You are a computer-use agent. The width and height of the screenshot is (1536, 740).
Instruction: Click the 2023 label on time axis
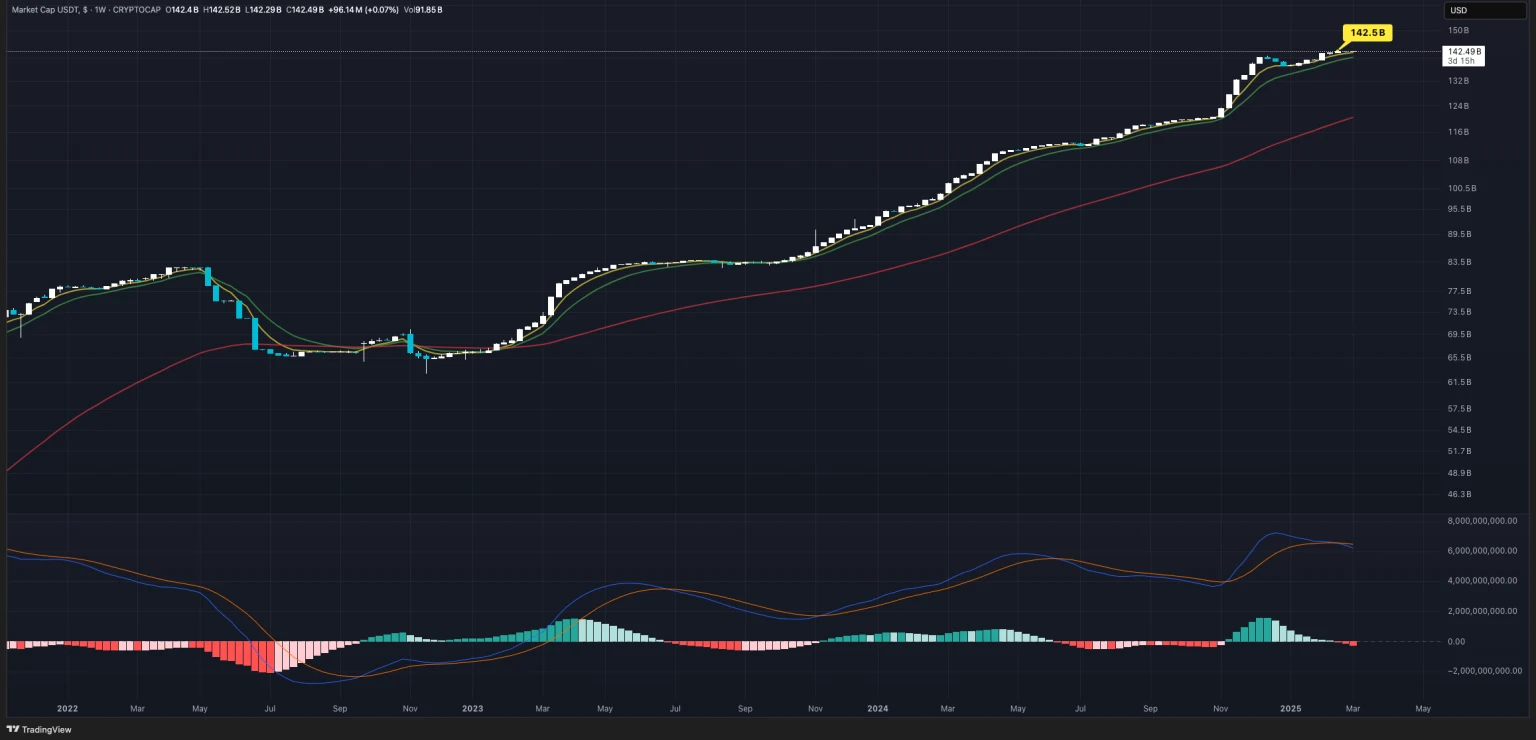pyautogui.click(x=472, y=708)
